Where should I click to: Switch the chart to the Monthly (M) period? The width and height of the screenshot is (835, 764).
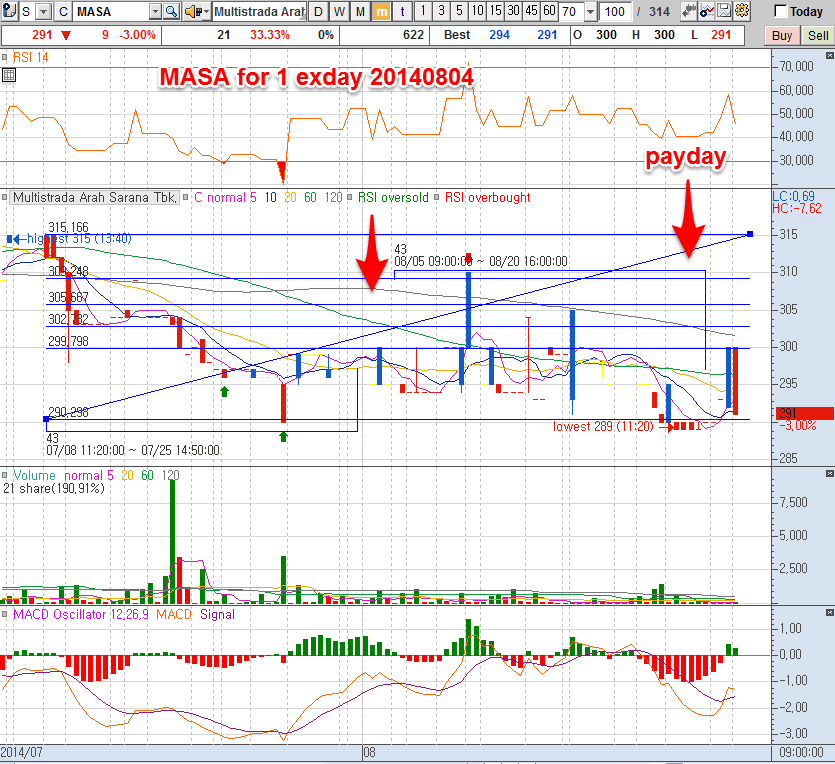tap(360, 11)
